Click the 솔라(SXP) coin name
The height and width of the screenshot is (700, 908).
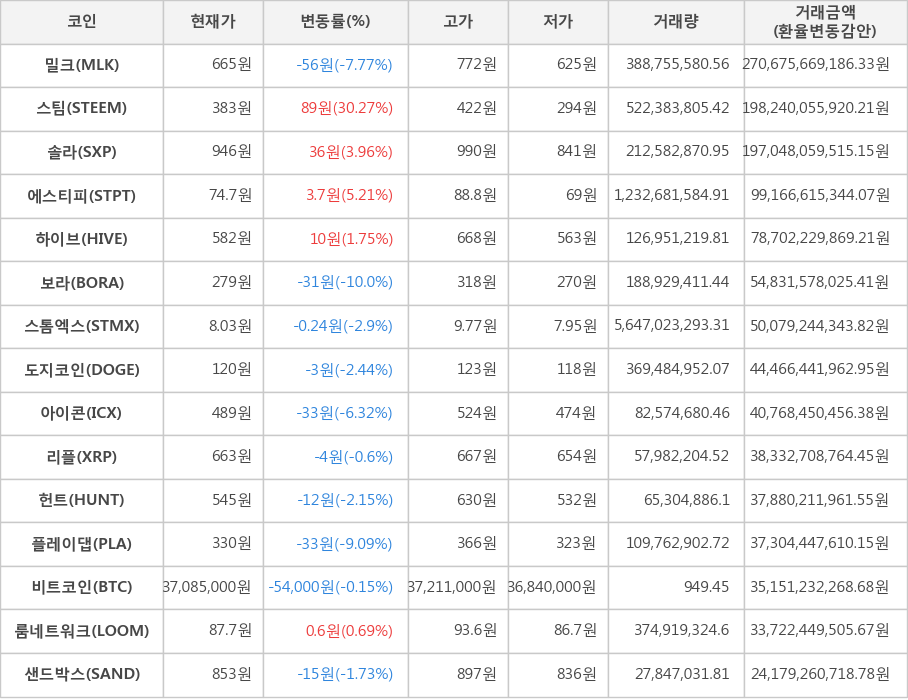coord(82,152)
